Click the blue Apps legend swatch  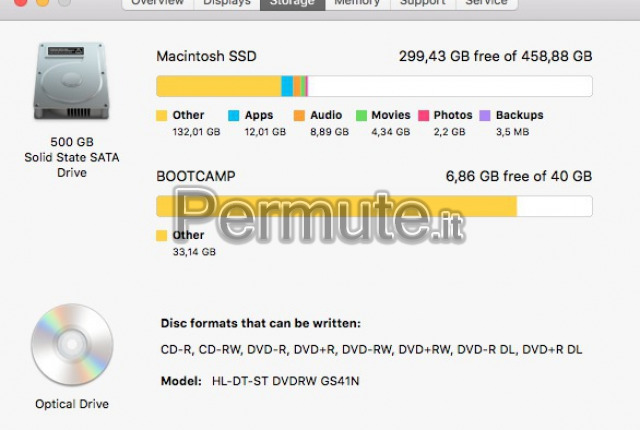(233, 115)
